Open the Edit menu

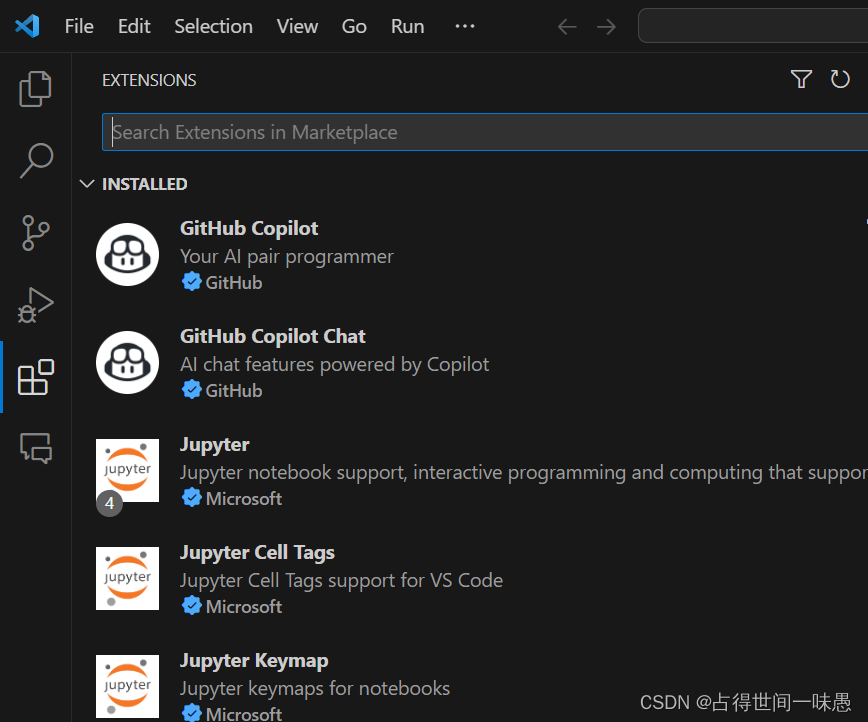(x=134, y=26)
